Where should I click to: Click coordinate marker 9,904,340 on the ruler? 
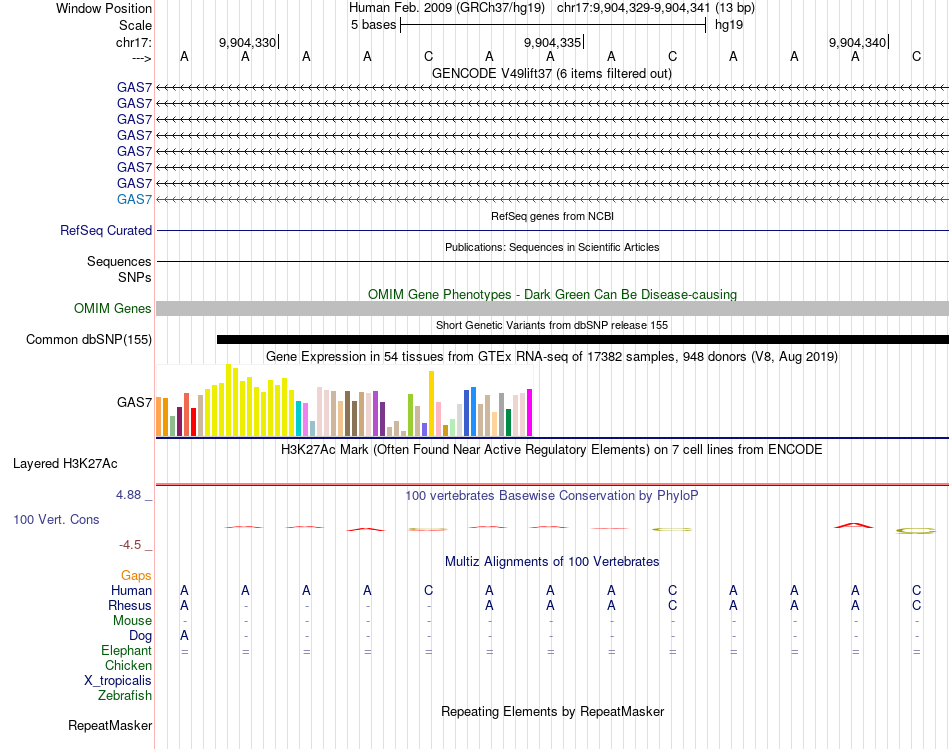(x=857, y=42)
